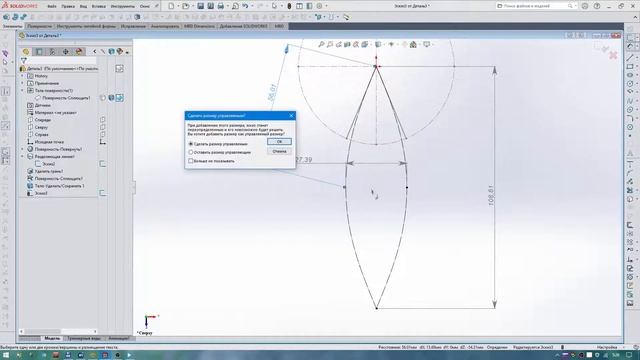The image size is (640, 360).
Task: Switch to the Поверхности ribbon tab
Action: [x=40, y=26]
